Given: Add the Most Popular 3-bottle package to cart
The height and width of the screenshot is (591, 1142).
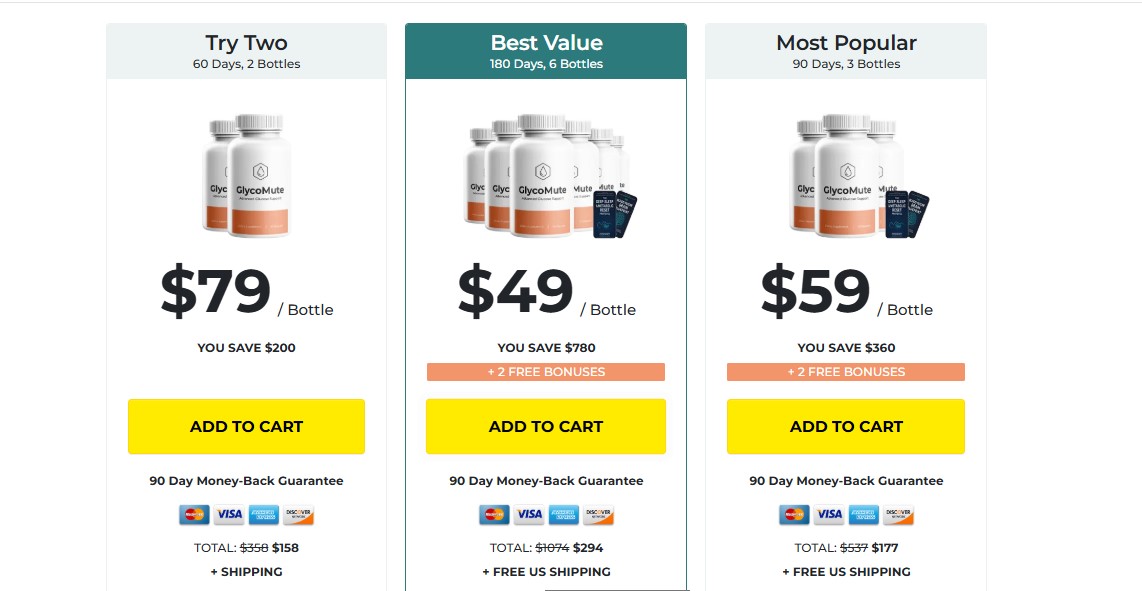Looking at the screenshot, I should click(x=846, y=426).
